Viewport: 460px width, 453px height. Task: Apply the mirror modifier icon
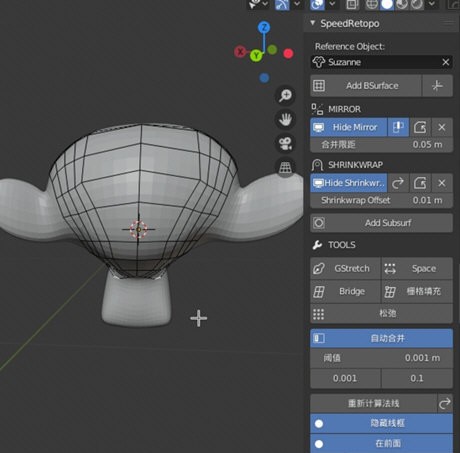coord(420,127)
